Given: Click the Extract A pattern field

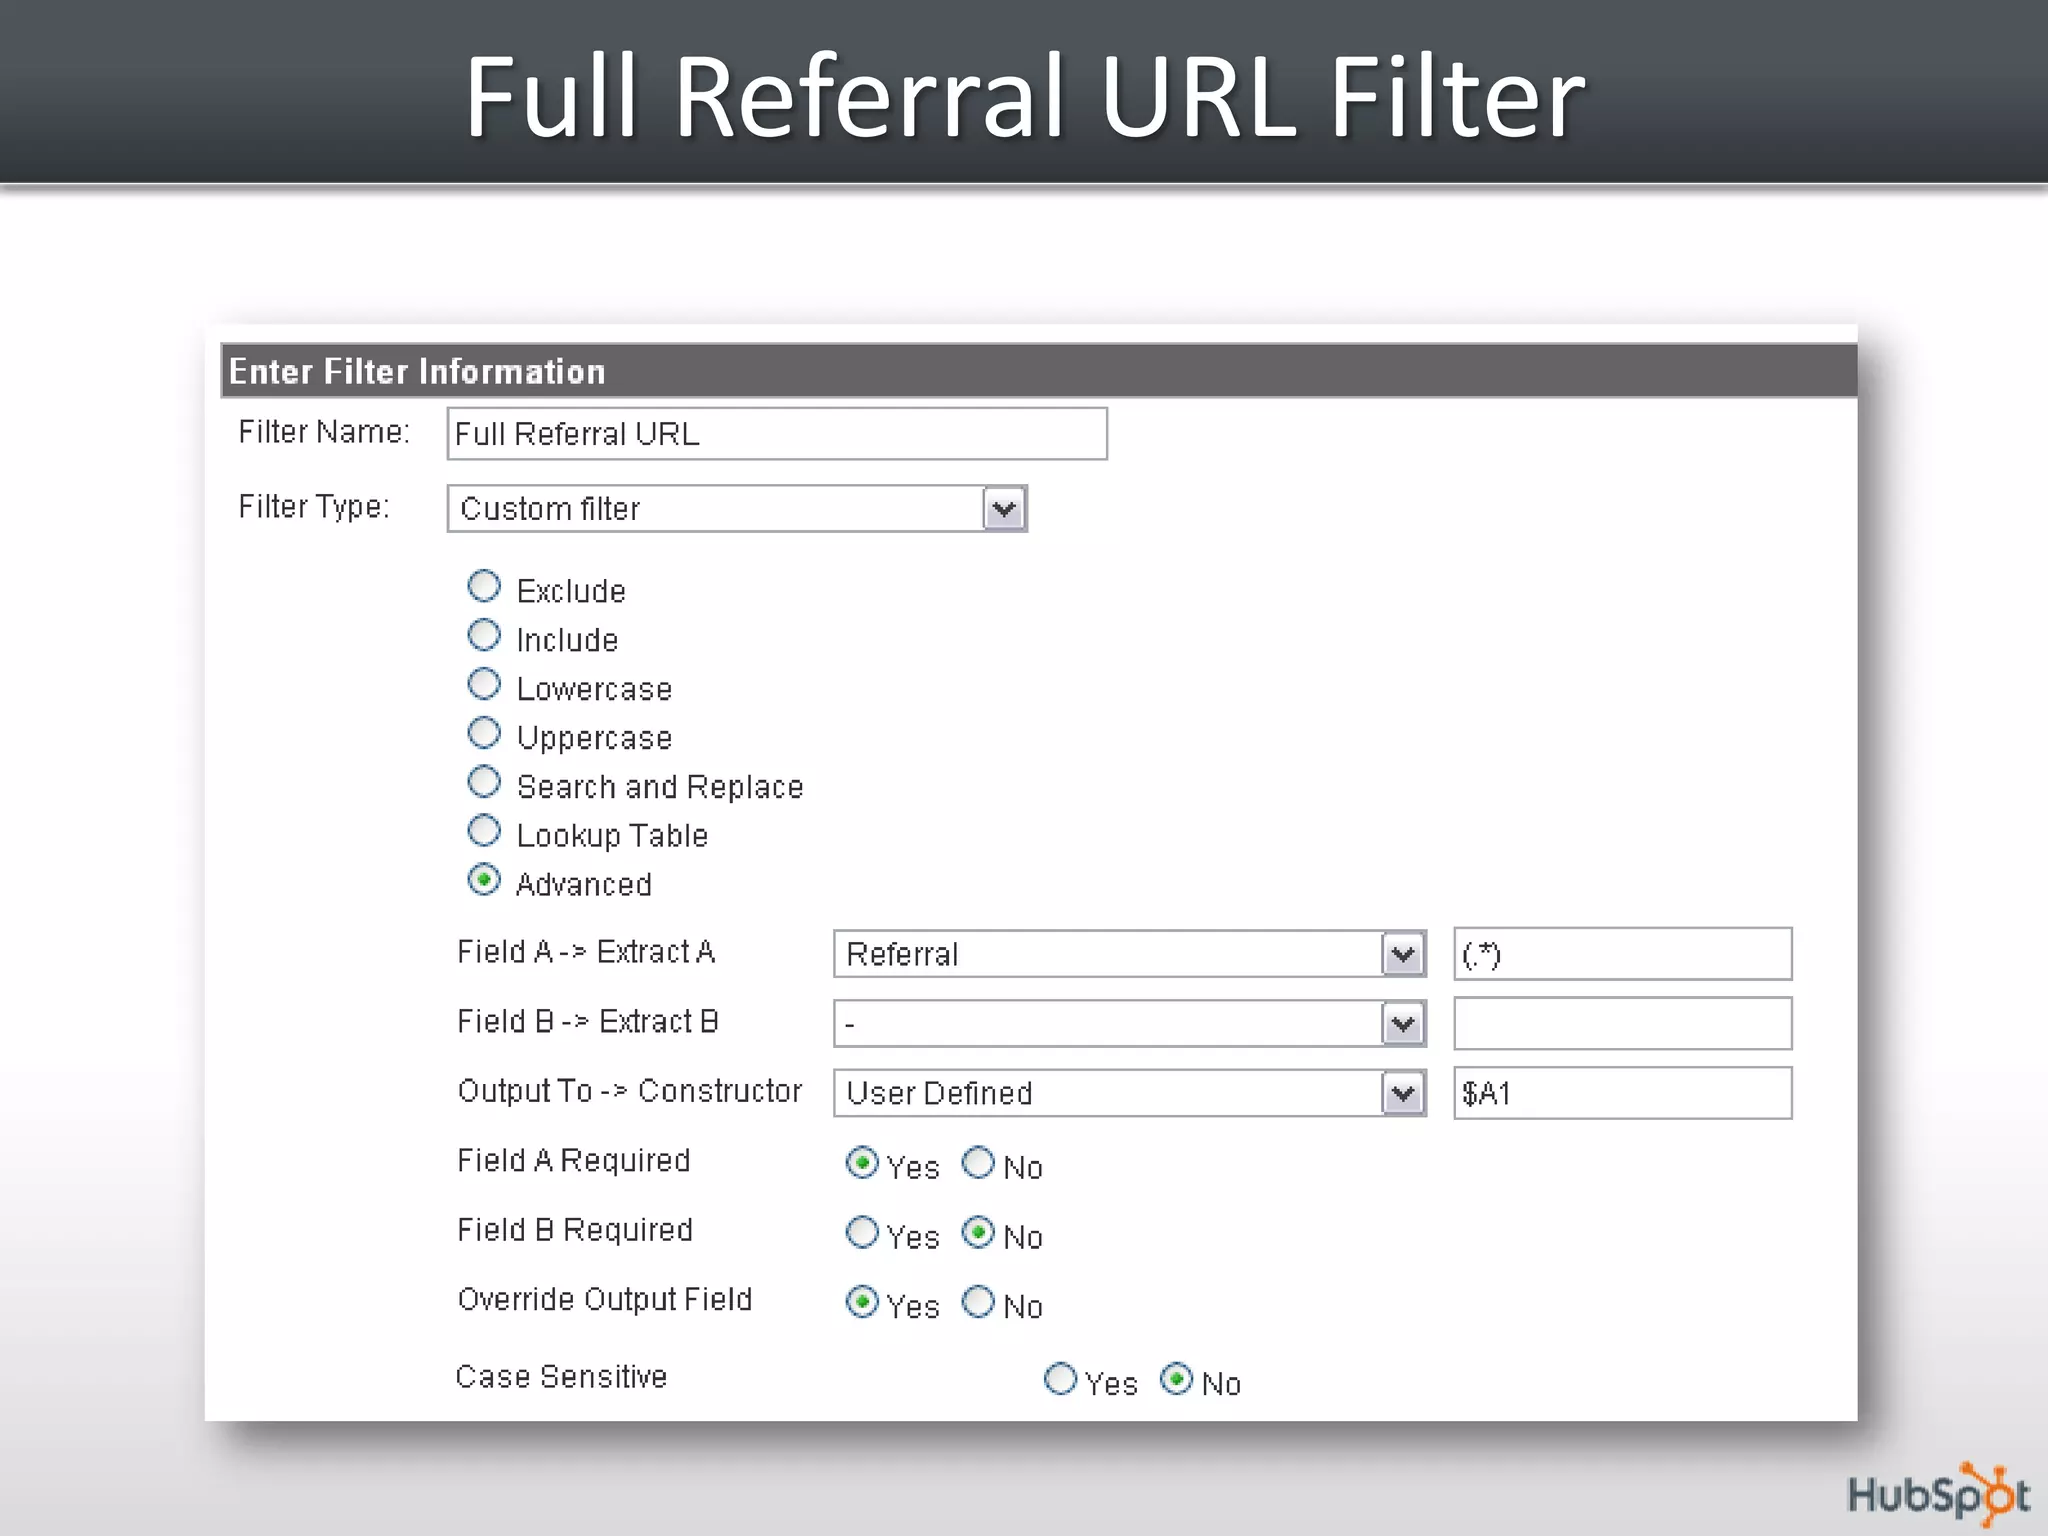Looking at the screenshot, I should tap(1622, 954).
